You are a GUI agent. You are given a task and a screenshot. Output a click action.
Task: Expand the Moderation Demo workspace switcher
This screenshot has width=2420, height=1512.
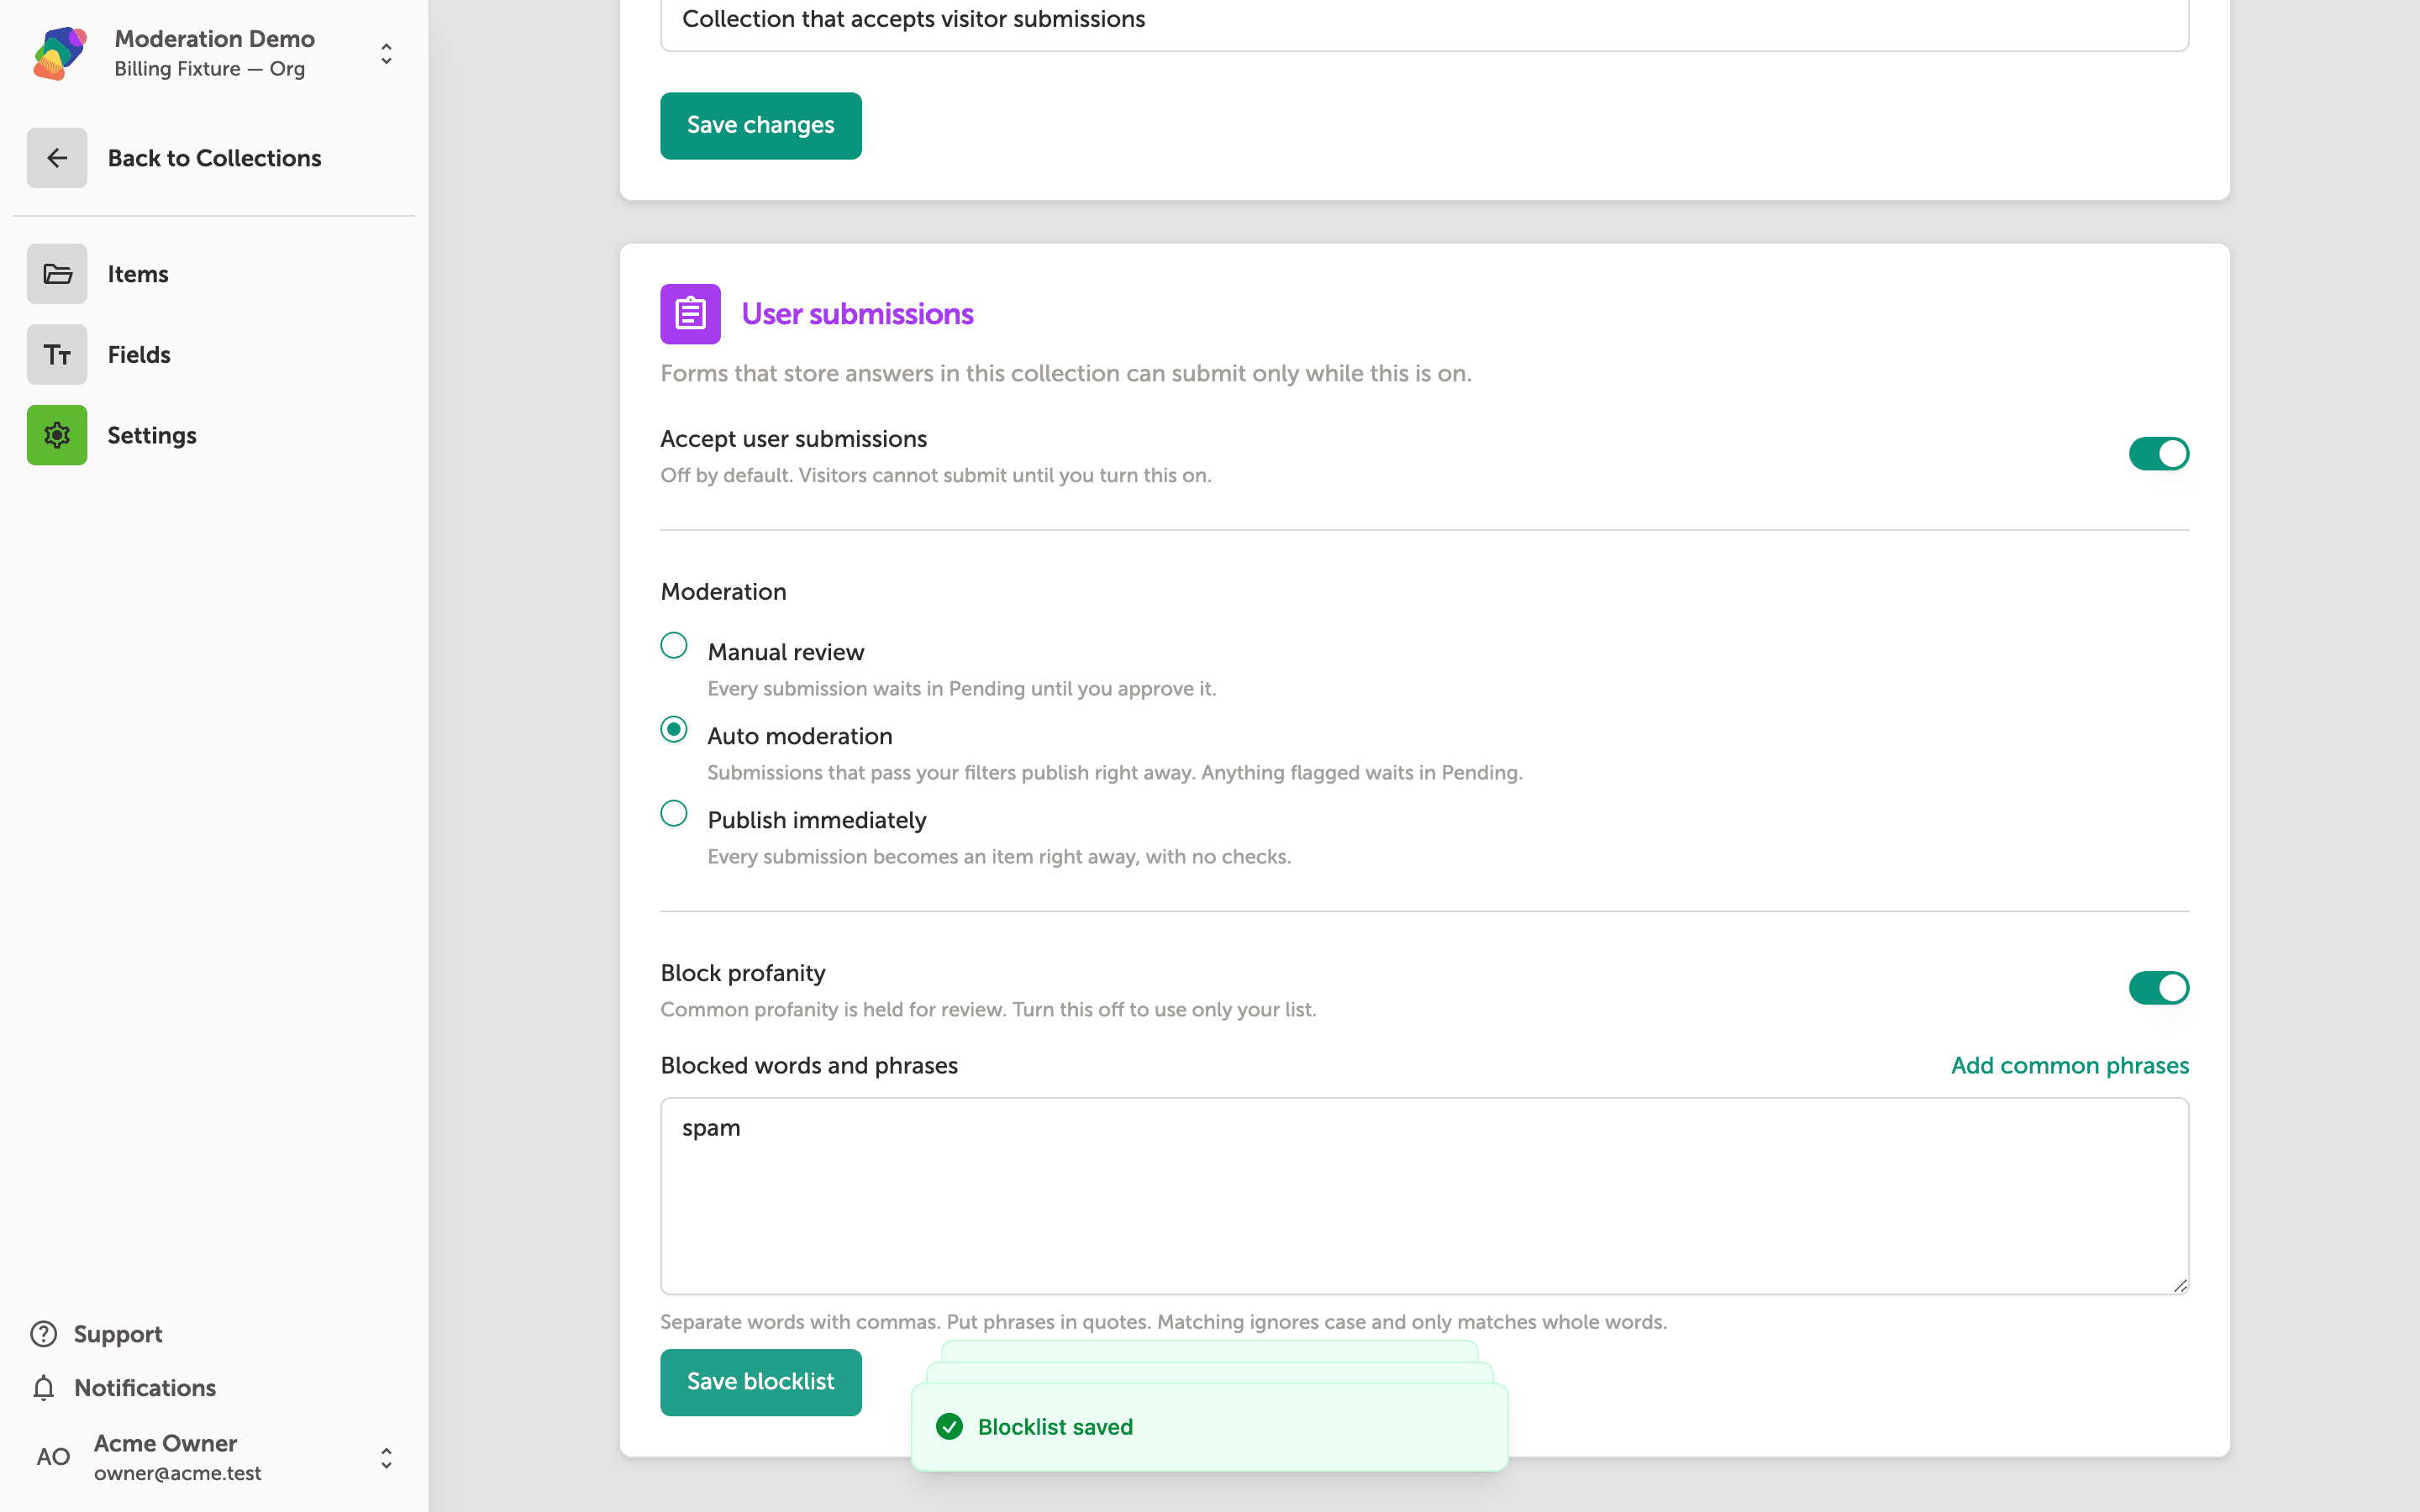coord(386,54)
